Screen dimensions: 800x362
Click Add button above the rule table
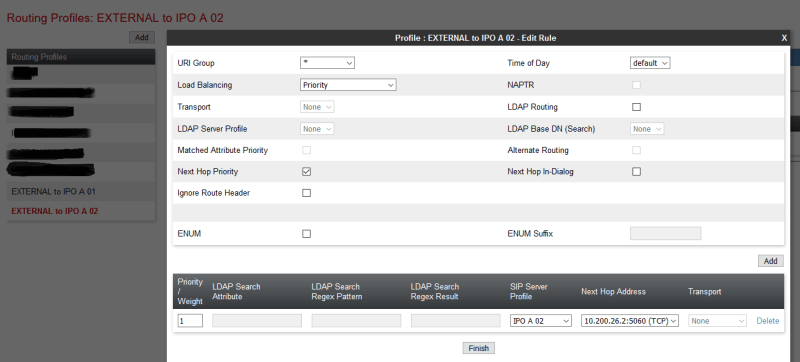[x=770, y=261]
